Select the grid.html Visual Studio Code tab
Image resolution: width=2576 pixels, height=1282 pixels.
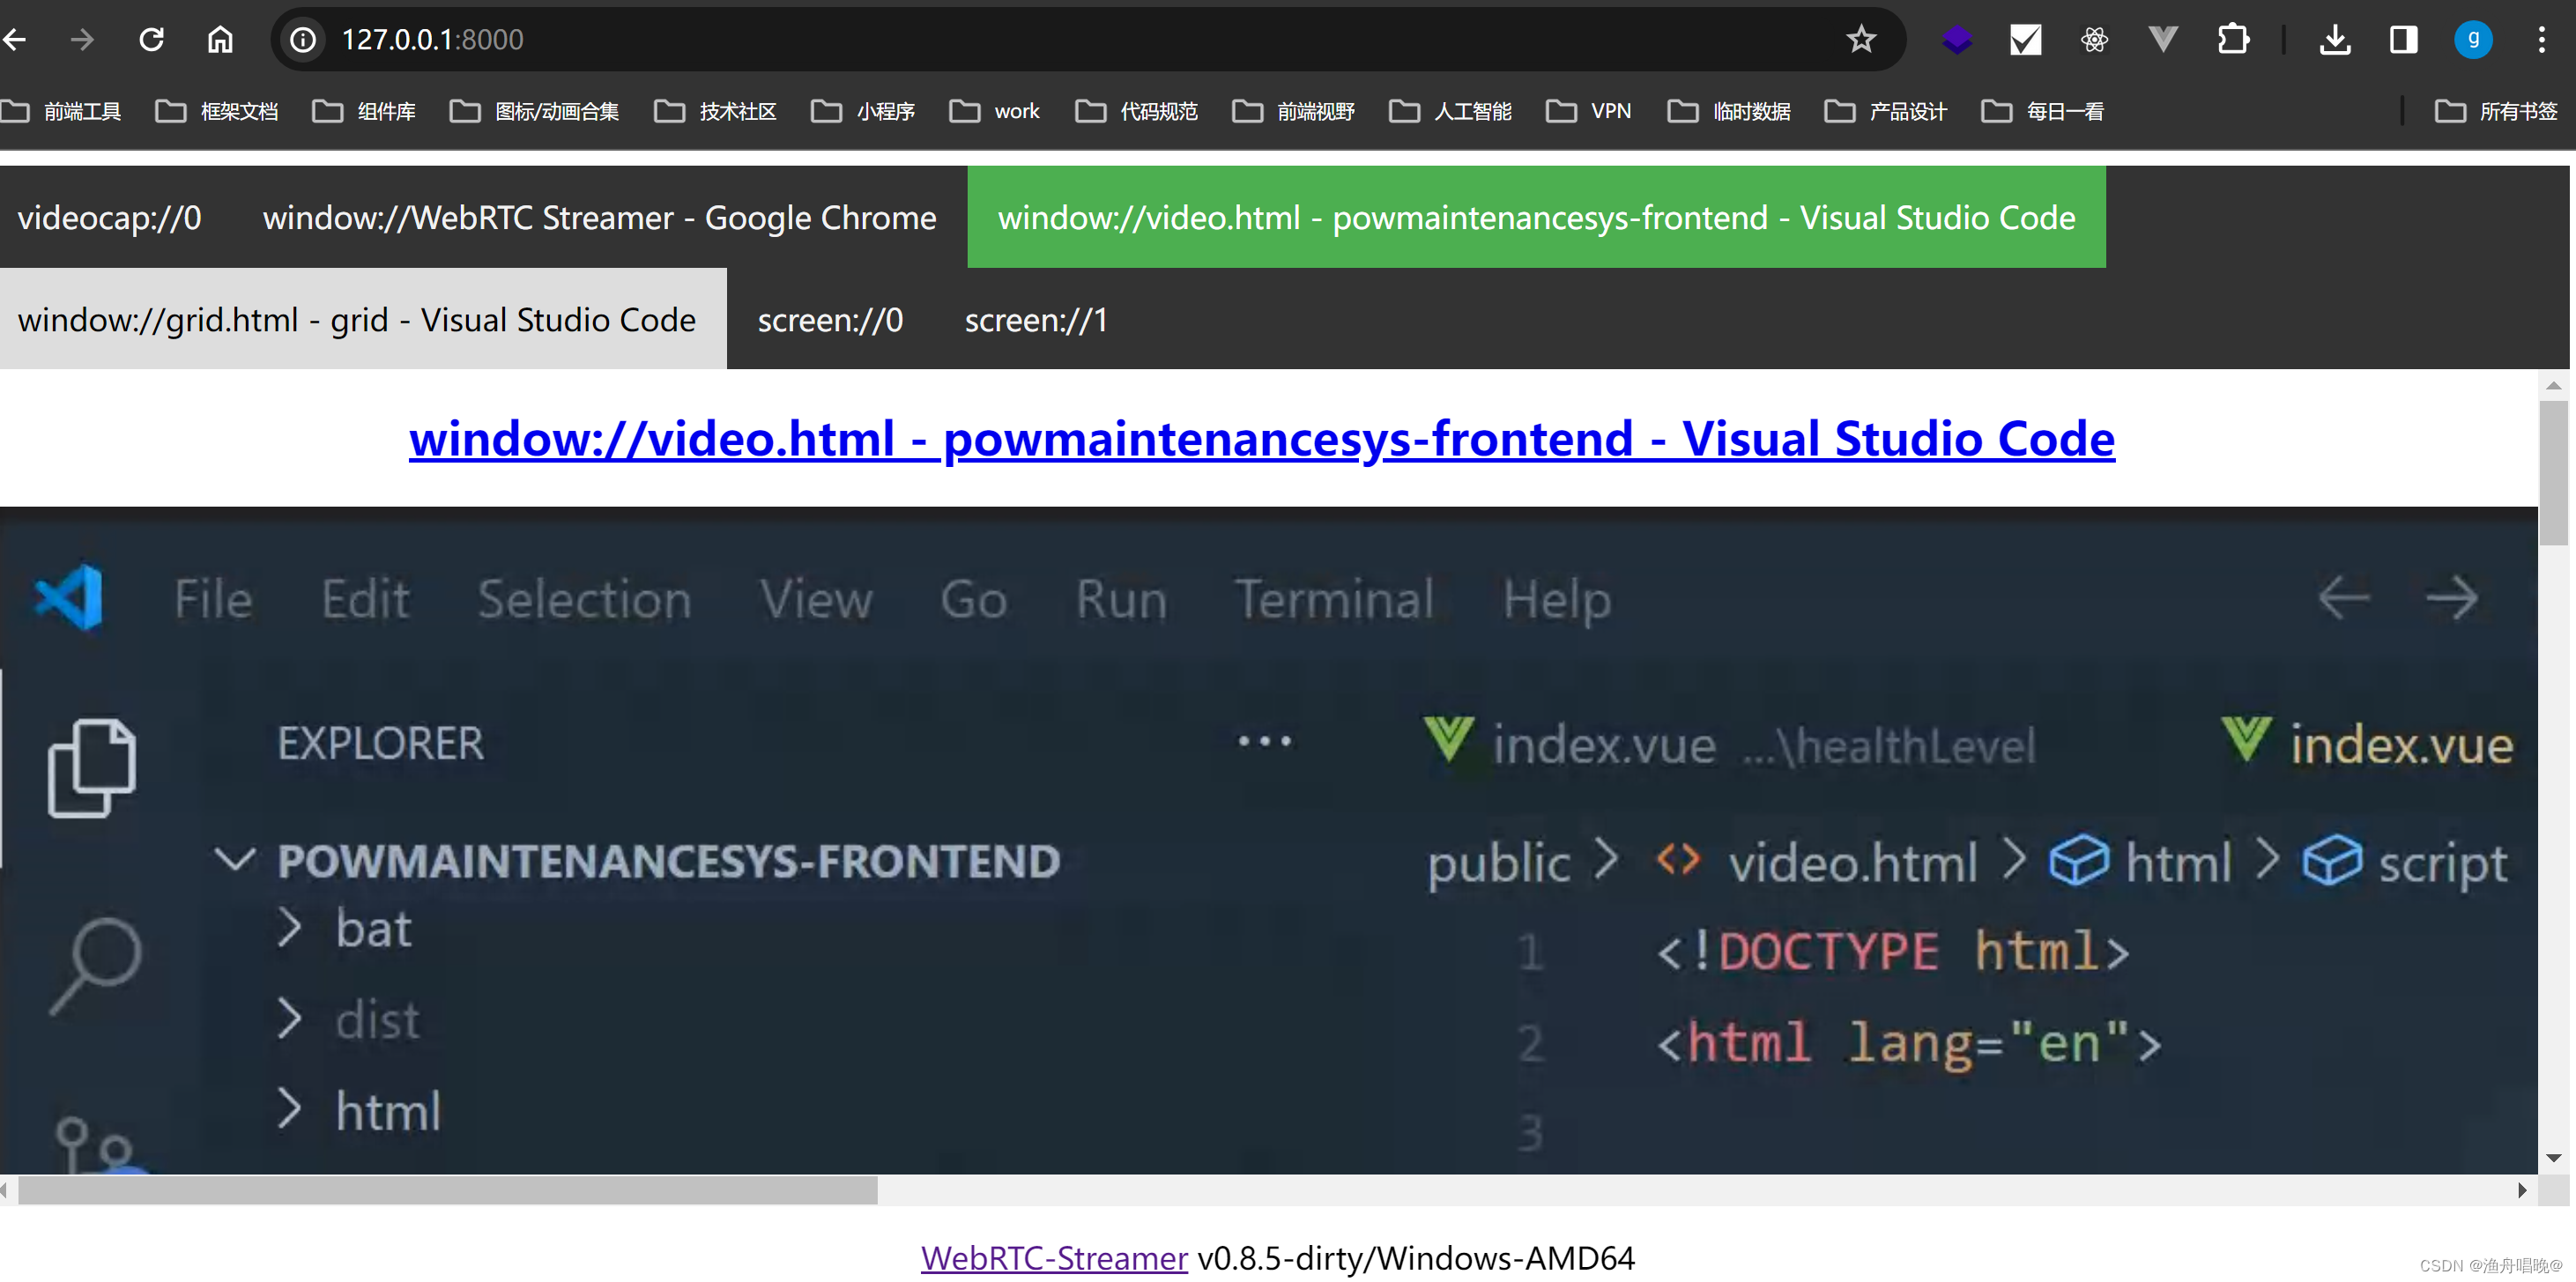(x=357, y=320)
